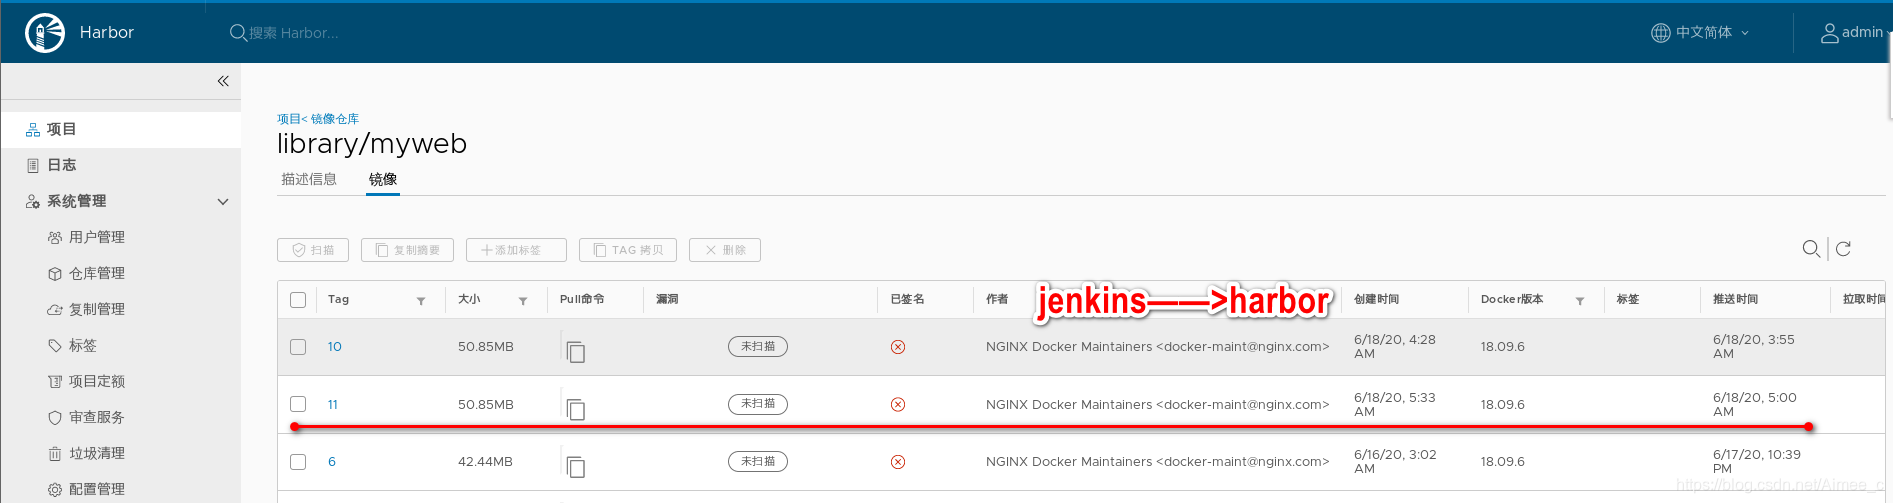Switch to the 镜像 tab
The height and width of the screenshot is (503, 1893).
click(x=383, y=179)
